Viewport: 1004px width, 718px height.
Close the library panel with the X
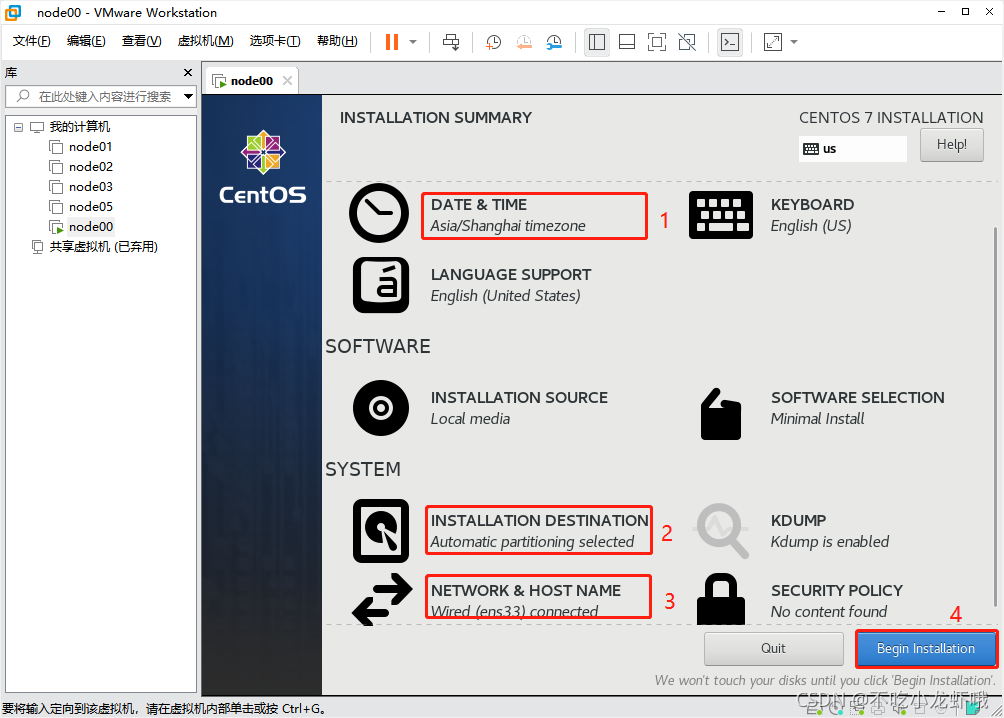tap(188, 72)
